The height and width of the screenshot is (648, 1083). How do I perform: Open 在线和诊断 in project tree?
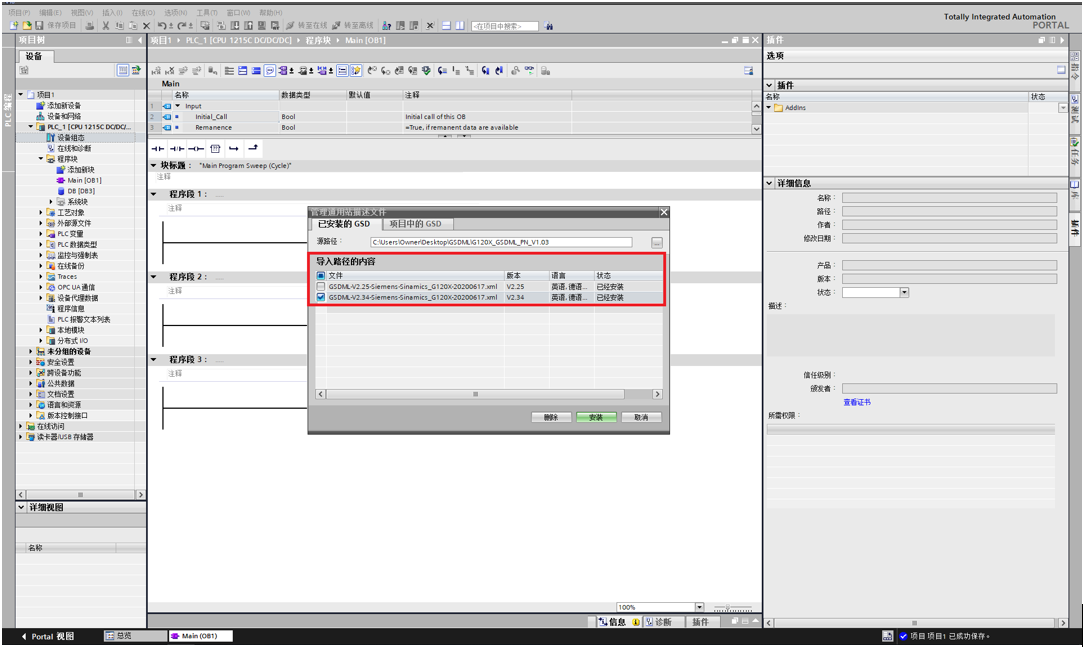[x=73, y=149]
